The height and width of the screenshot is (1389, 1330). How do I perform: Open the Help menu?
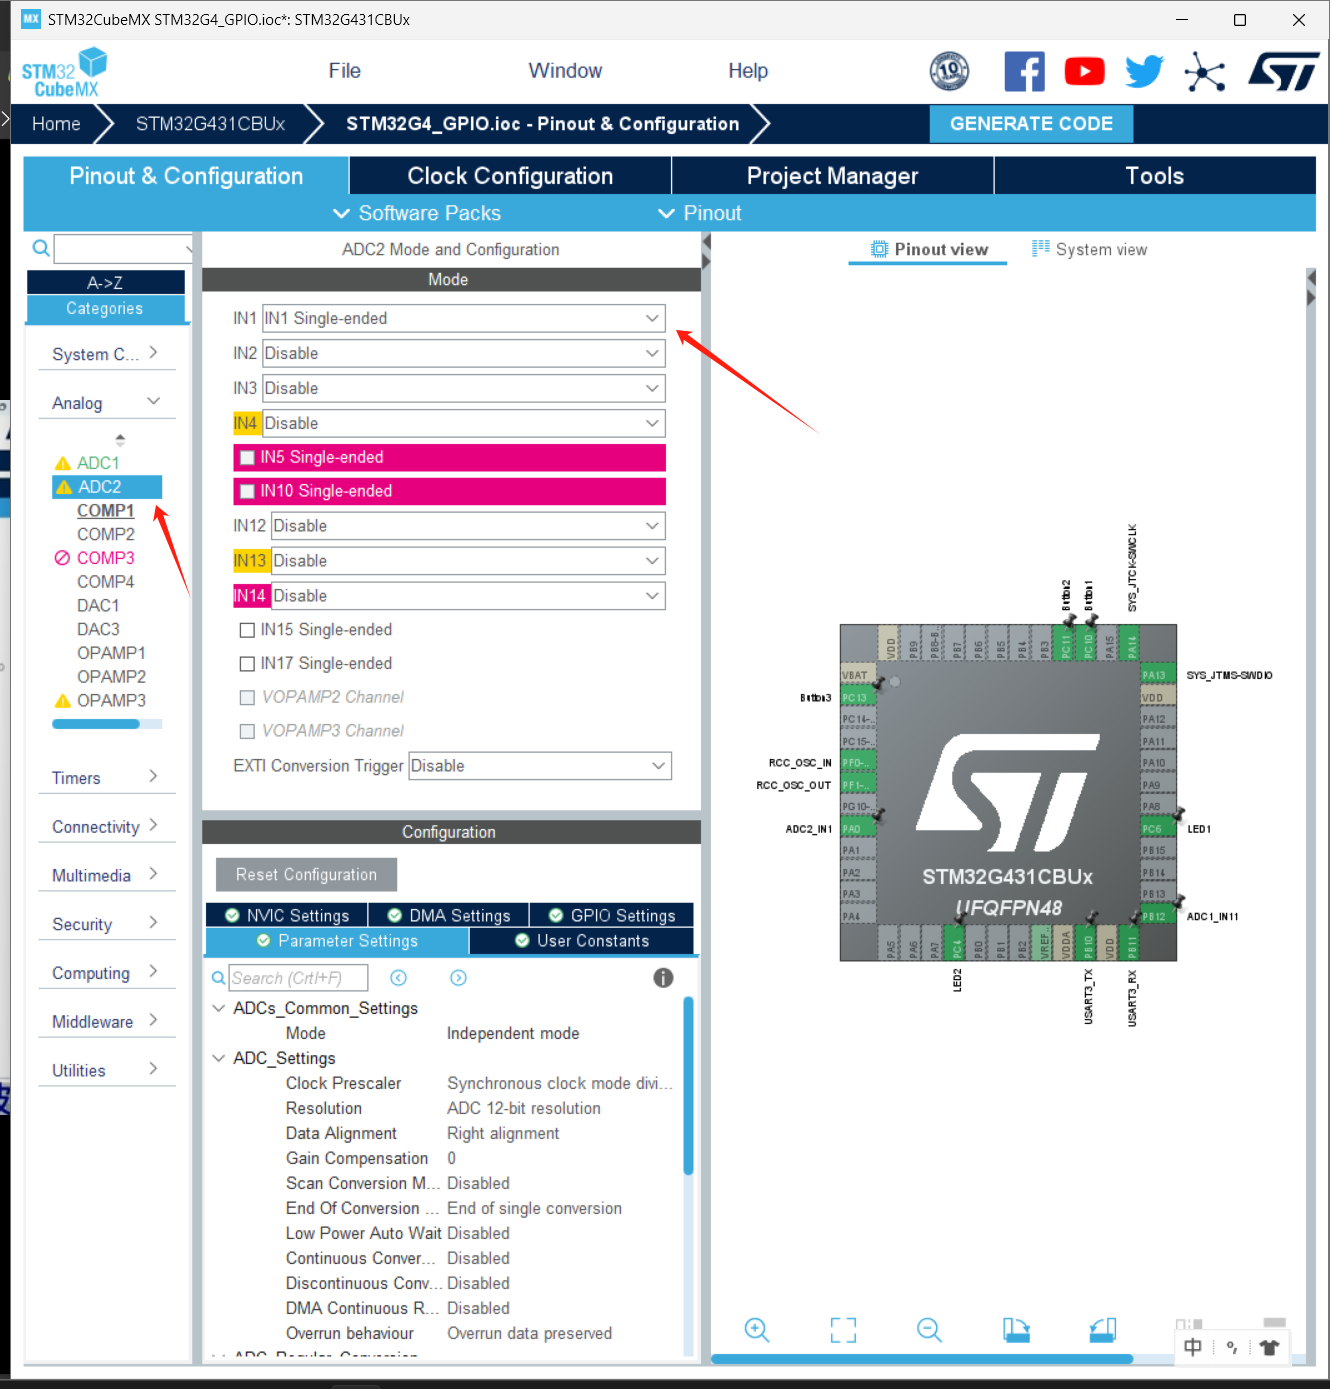pyautogui.click(x=748, y=71)
